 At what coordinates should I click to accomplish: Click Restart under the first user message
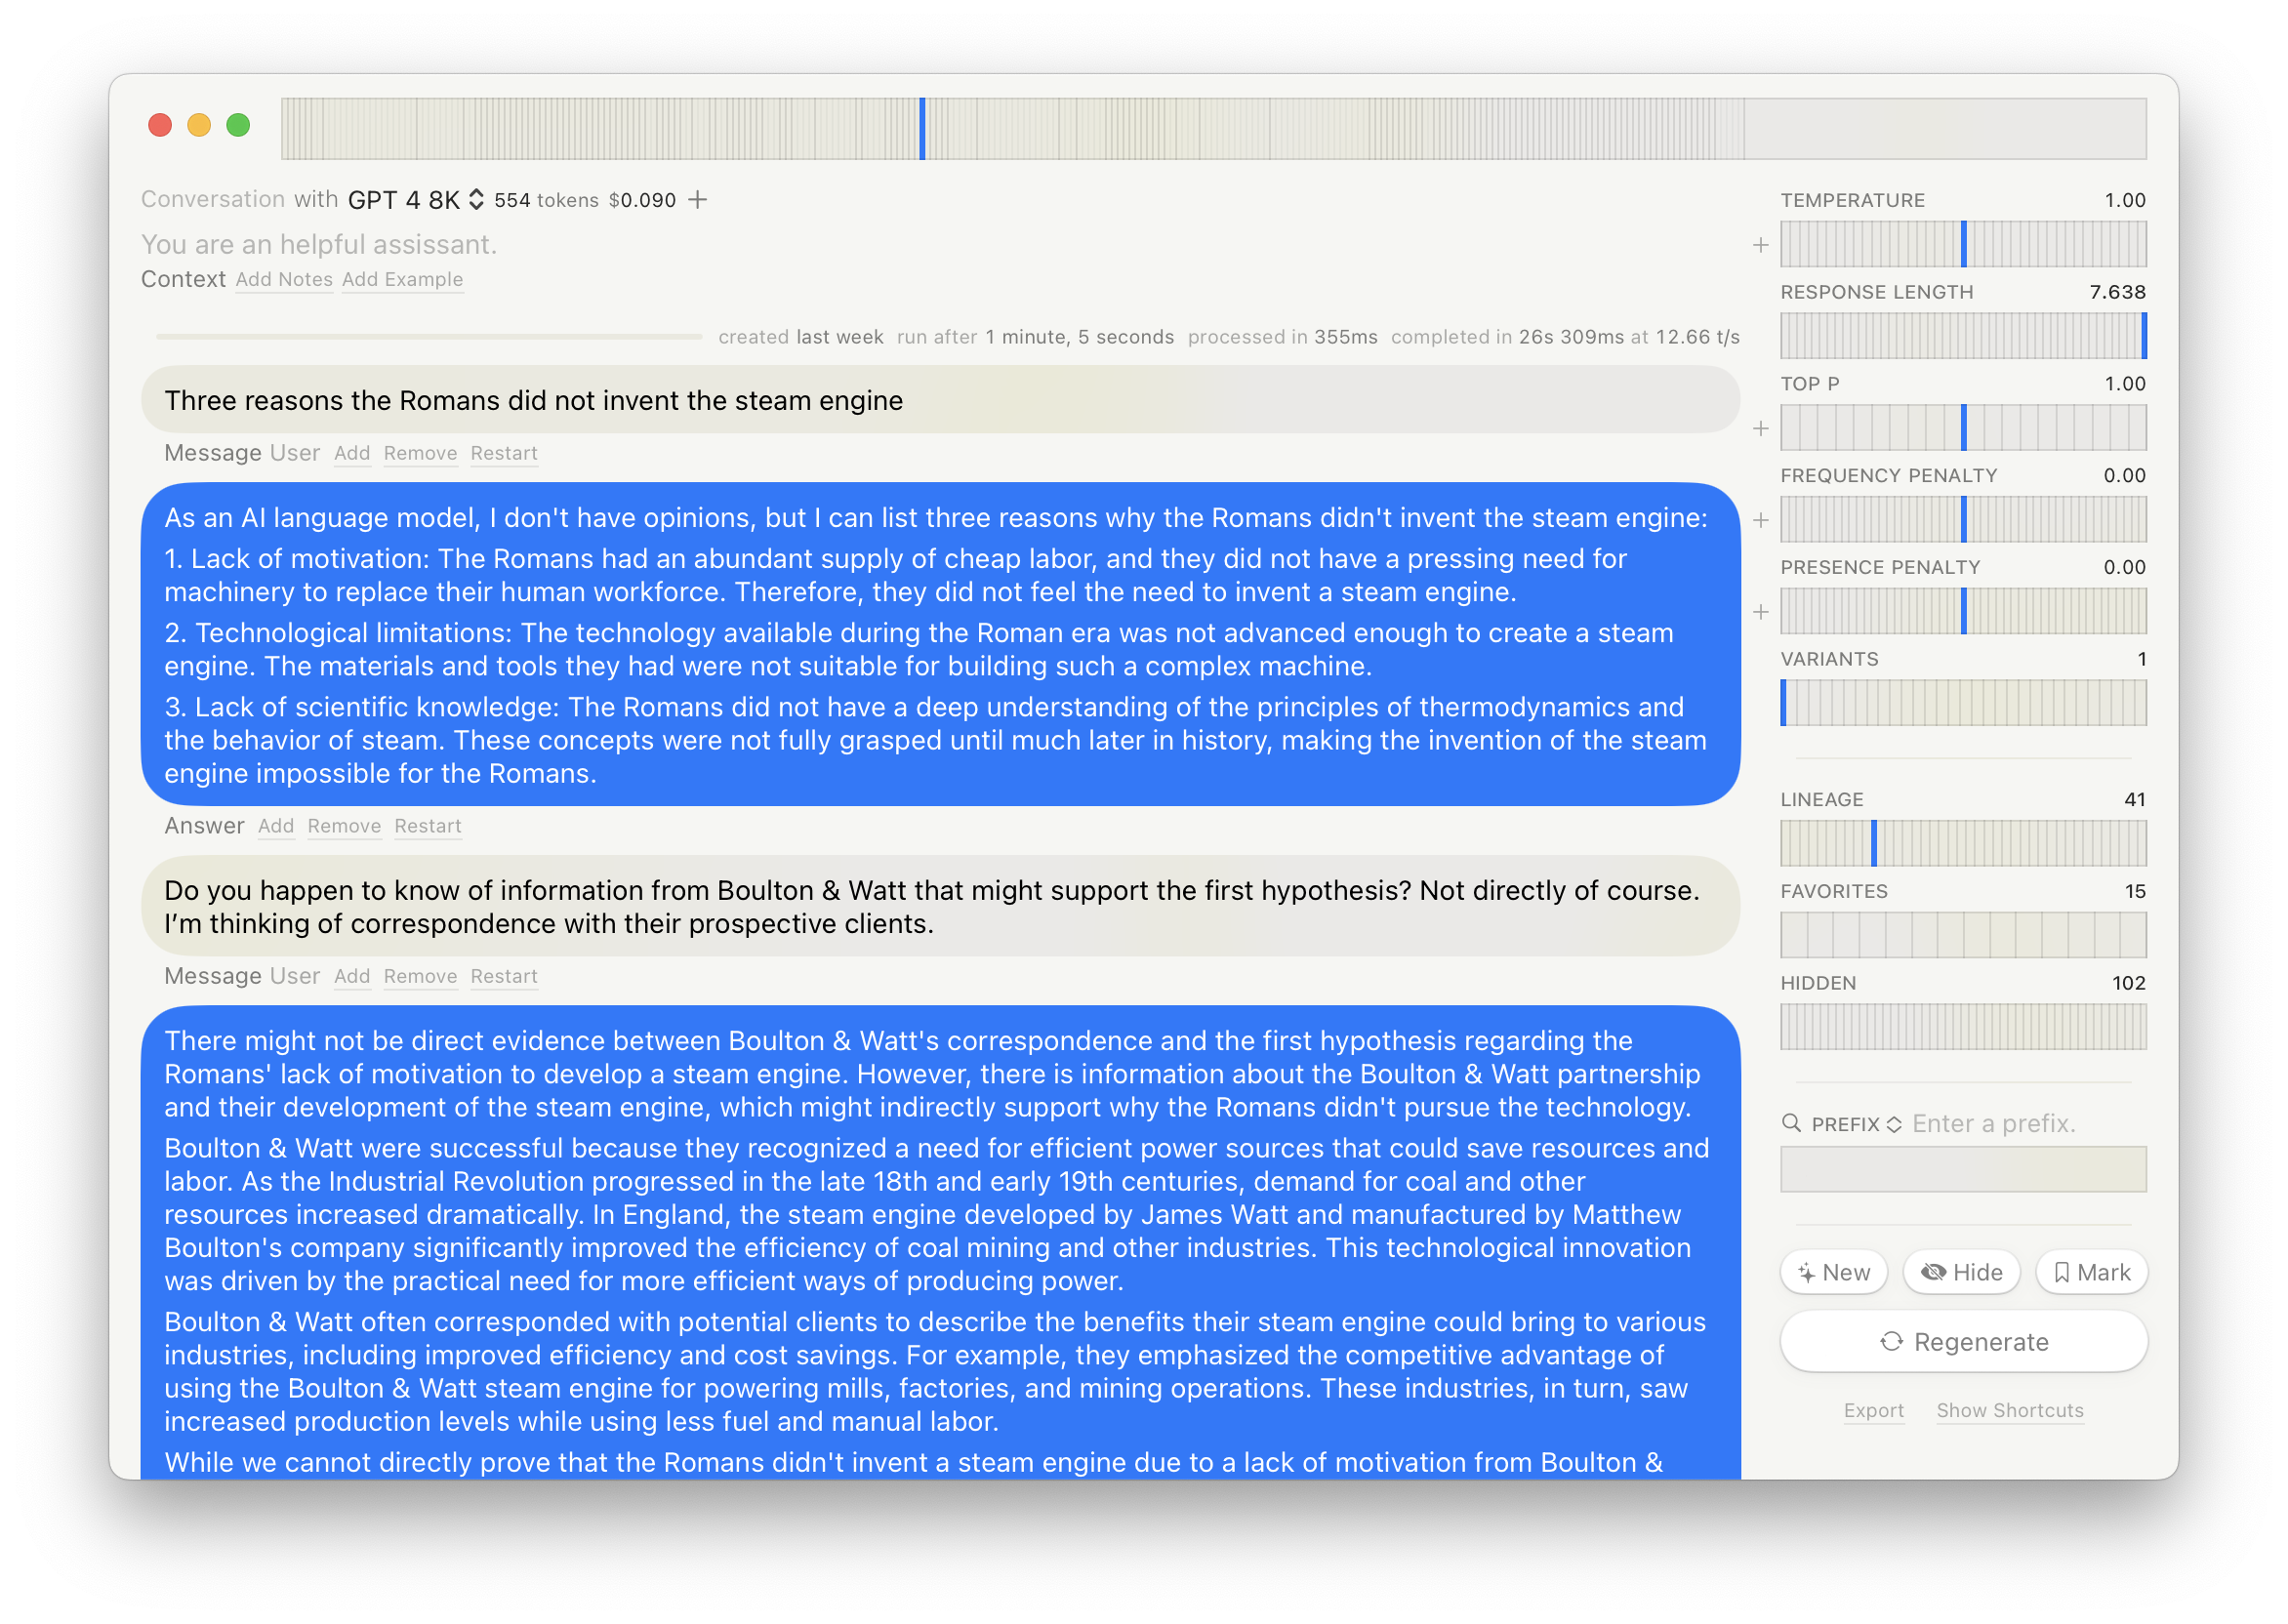(504, 454)
